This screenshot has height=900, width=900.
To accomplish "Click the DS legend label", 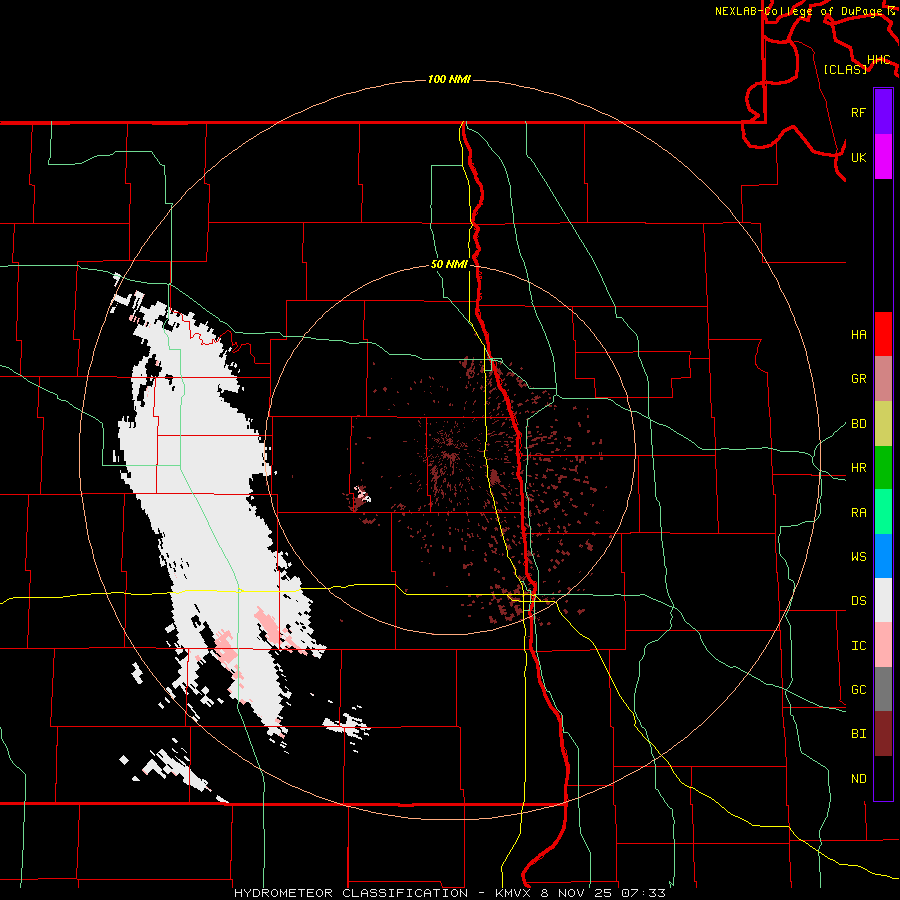I will coord(858,601).
